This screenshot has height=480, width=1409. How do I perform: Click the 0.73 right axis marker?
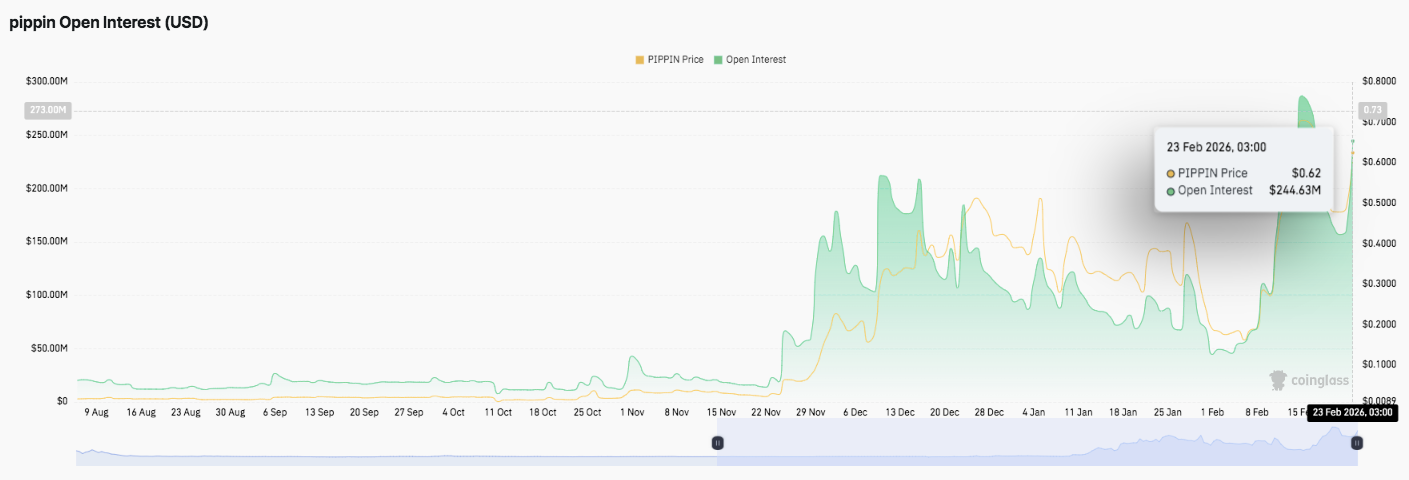point(1372,110)
